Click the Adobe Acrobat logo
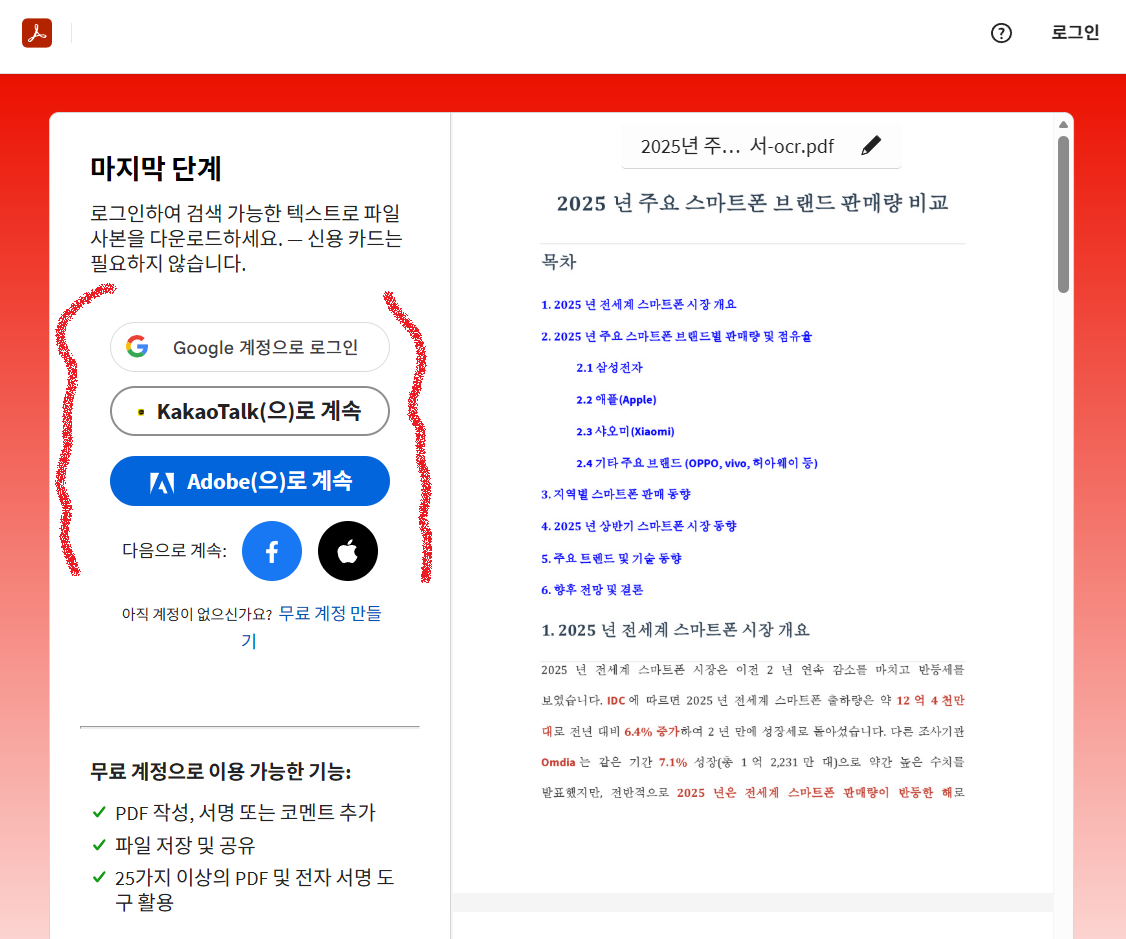The width and height of the screenshot is (1126, 939). [x=36, y=32]
